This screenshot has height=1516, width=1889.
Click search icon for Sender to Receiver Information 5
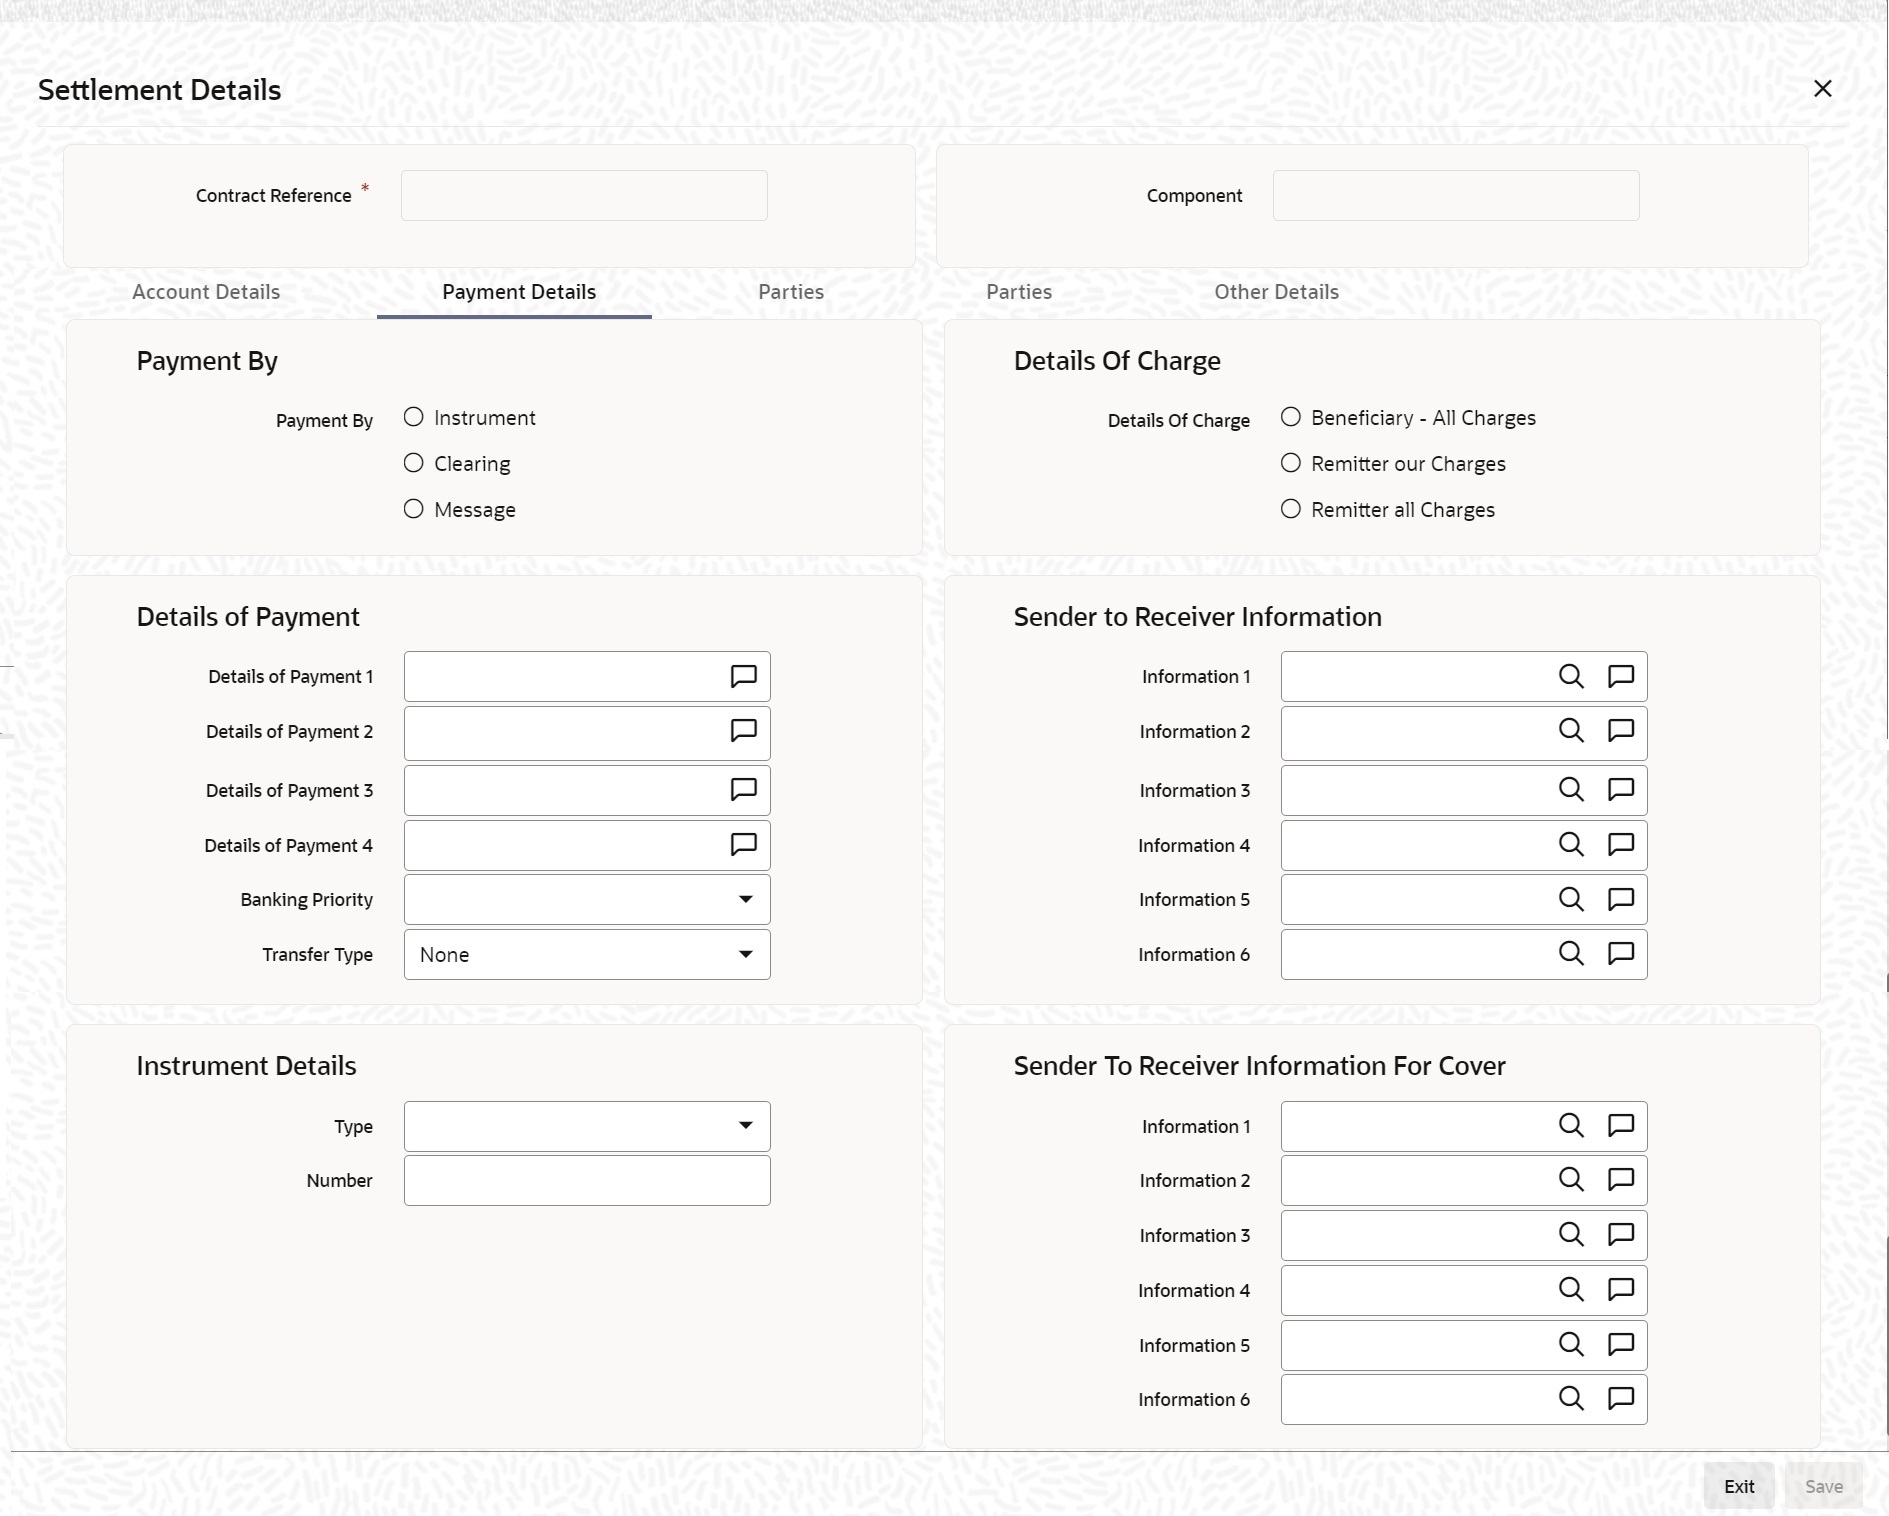click(x=1571, y=899)
